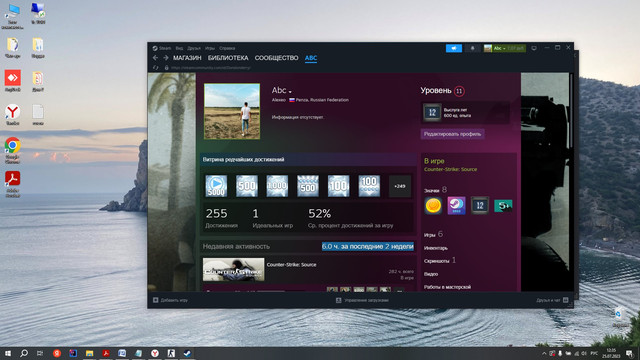Click Редактировать профиль button

452,134
